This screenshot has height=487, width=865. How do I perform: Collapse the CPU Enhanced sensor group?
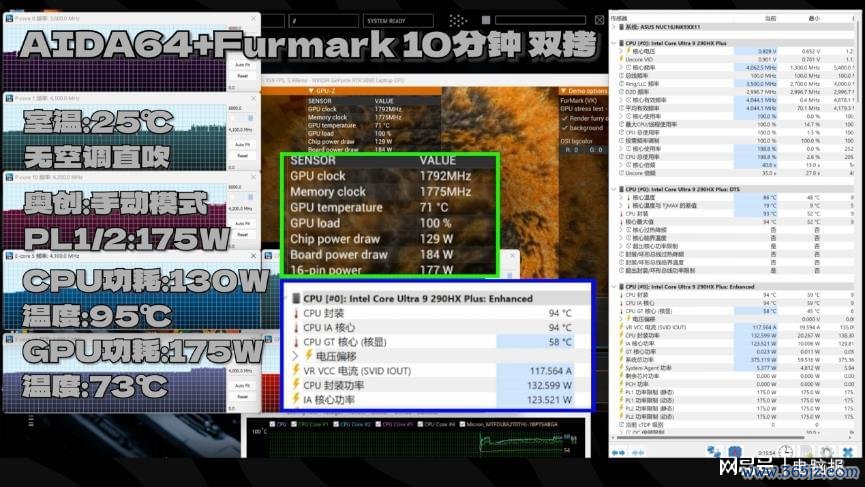614,287
